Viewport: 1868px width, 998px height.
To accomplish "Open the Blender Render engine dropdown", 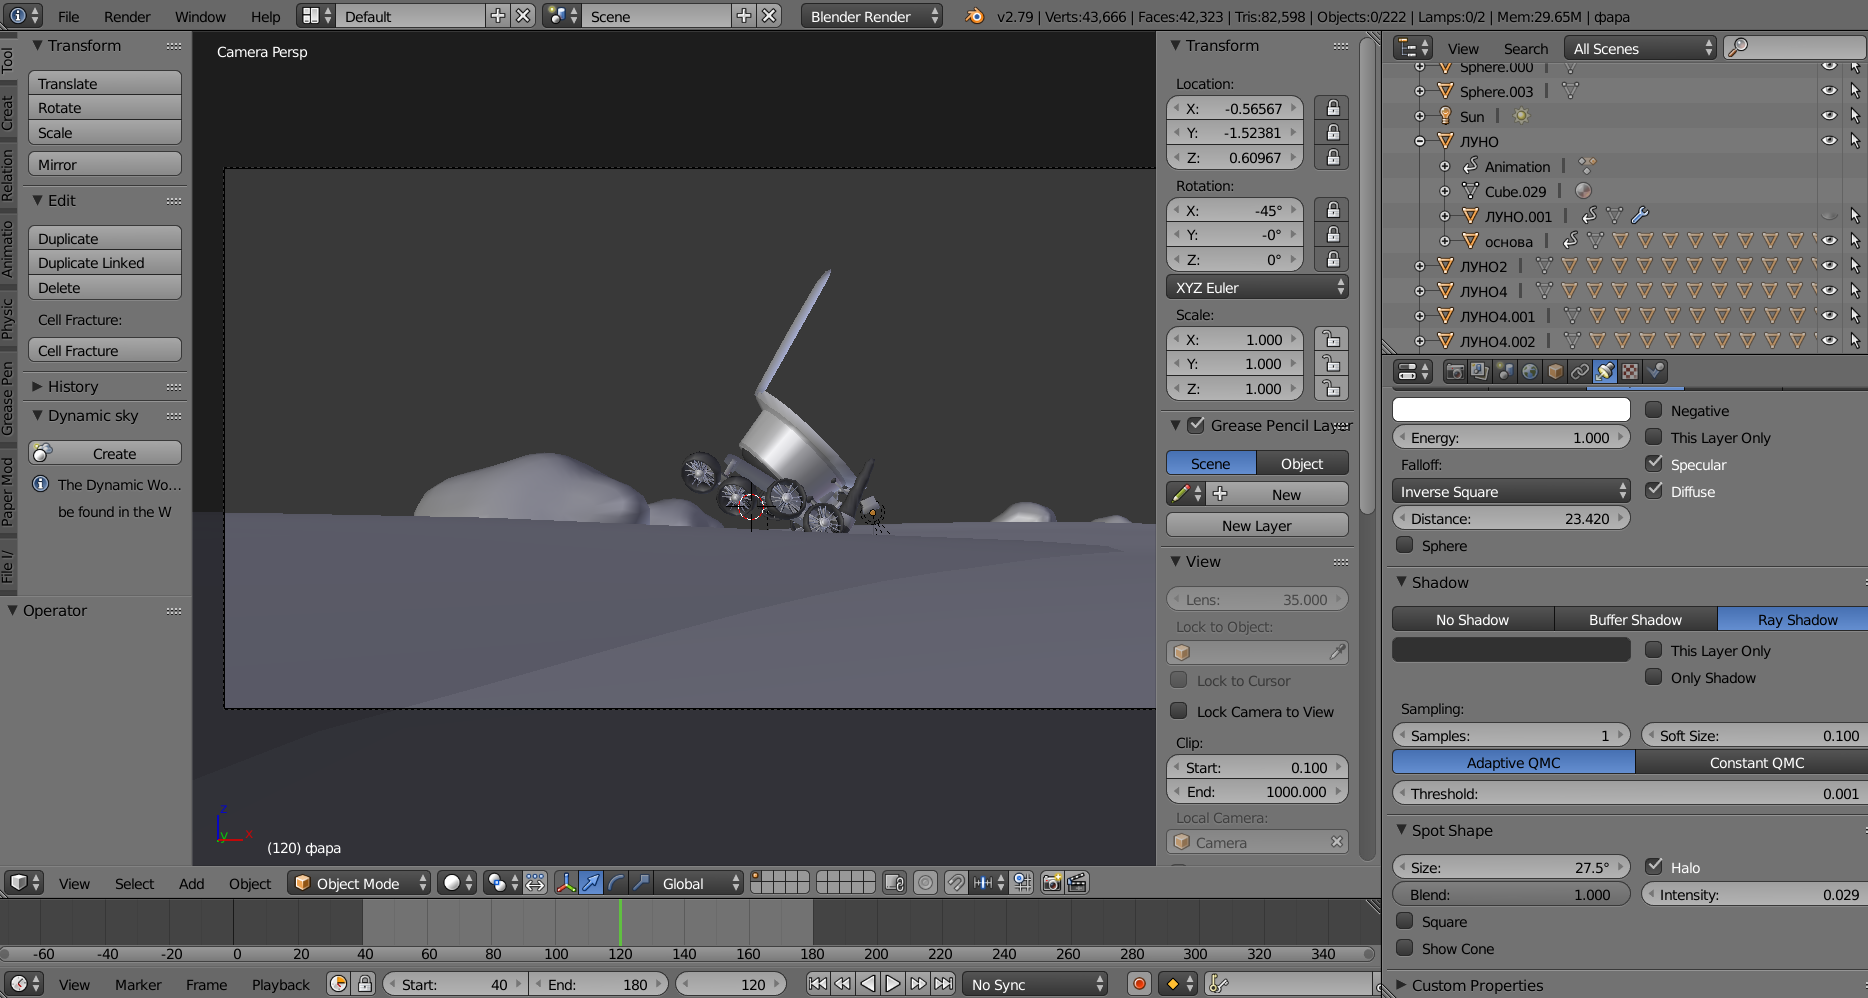I will tap(872, 16).
